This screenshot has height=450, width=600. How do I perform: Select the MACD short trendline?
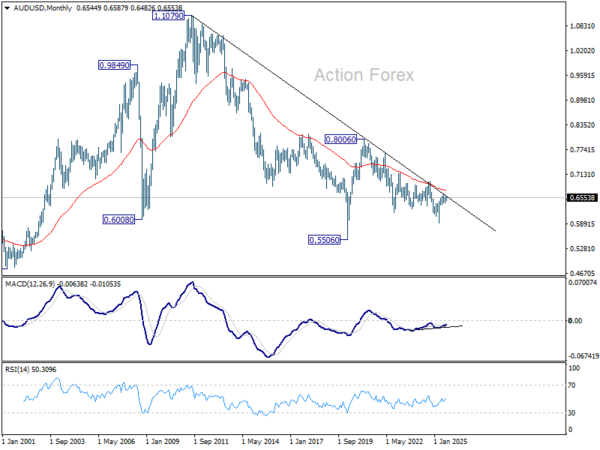439,328
